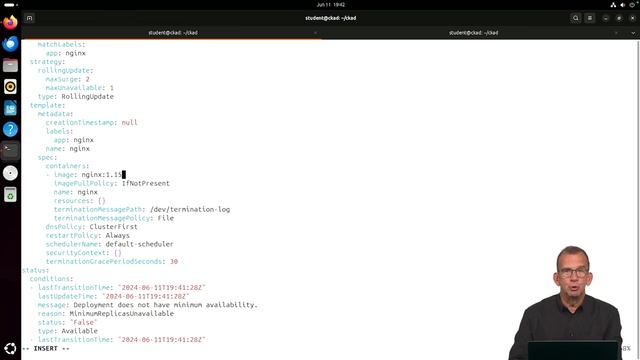Click the creationTimestamp null value
Viewport: 640px width, 360px height.
[x=129, y=122]
